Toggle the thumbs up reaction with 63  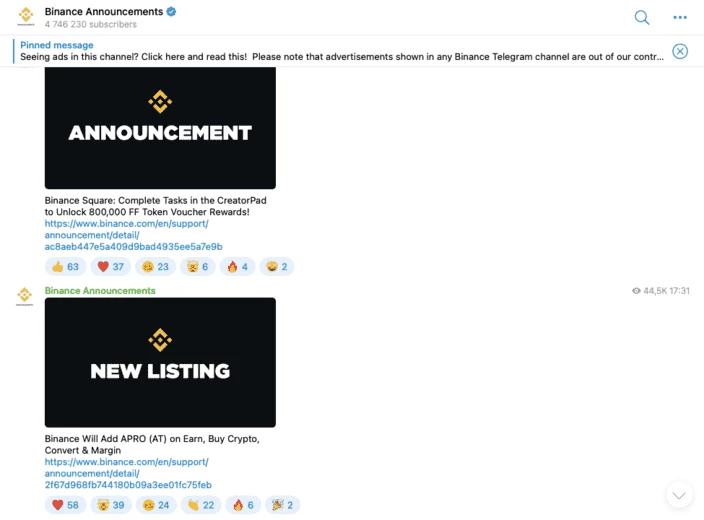(x=66, y=267)
